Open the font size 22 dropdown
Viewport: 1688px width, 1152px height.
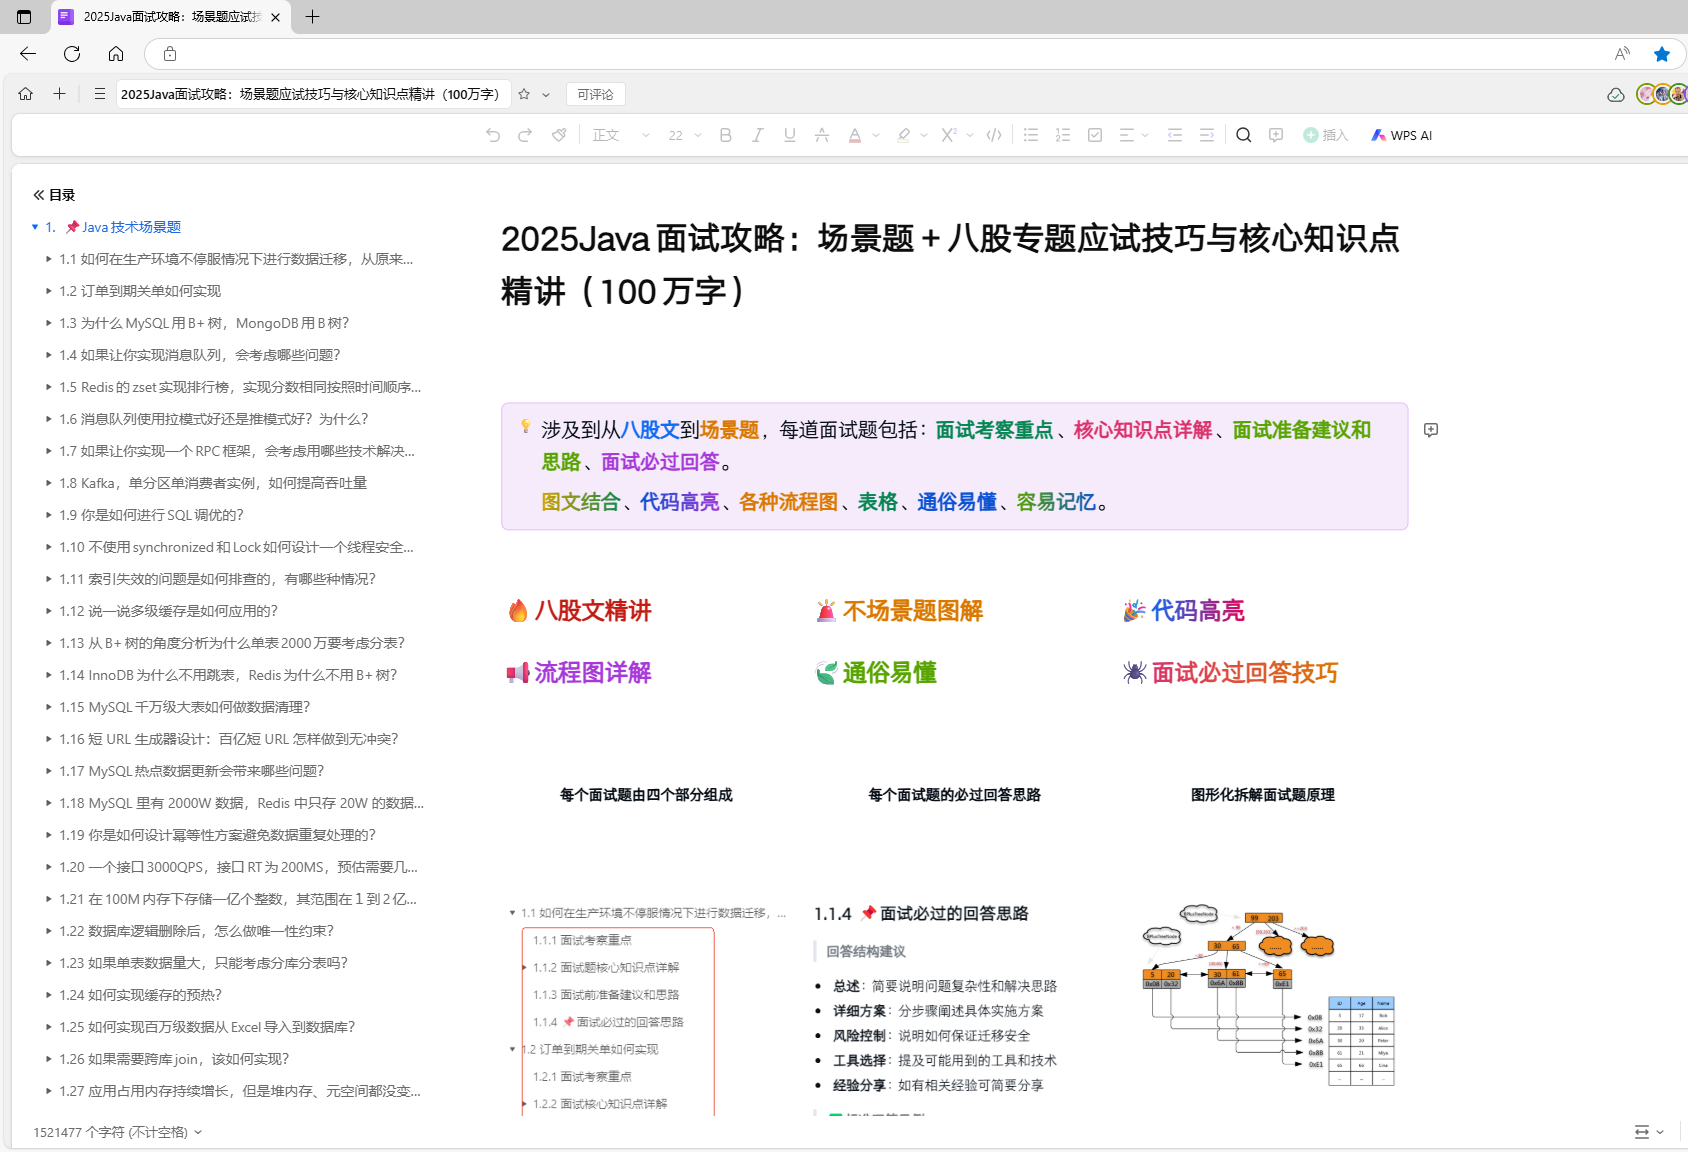(x=685, y=135)
